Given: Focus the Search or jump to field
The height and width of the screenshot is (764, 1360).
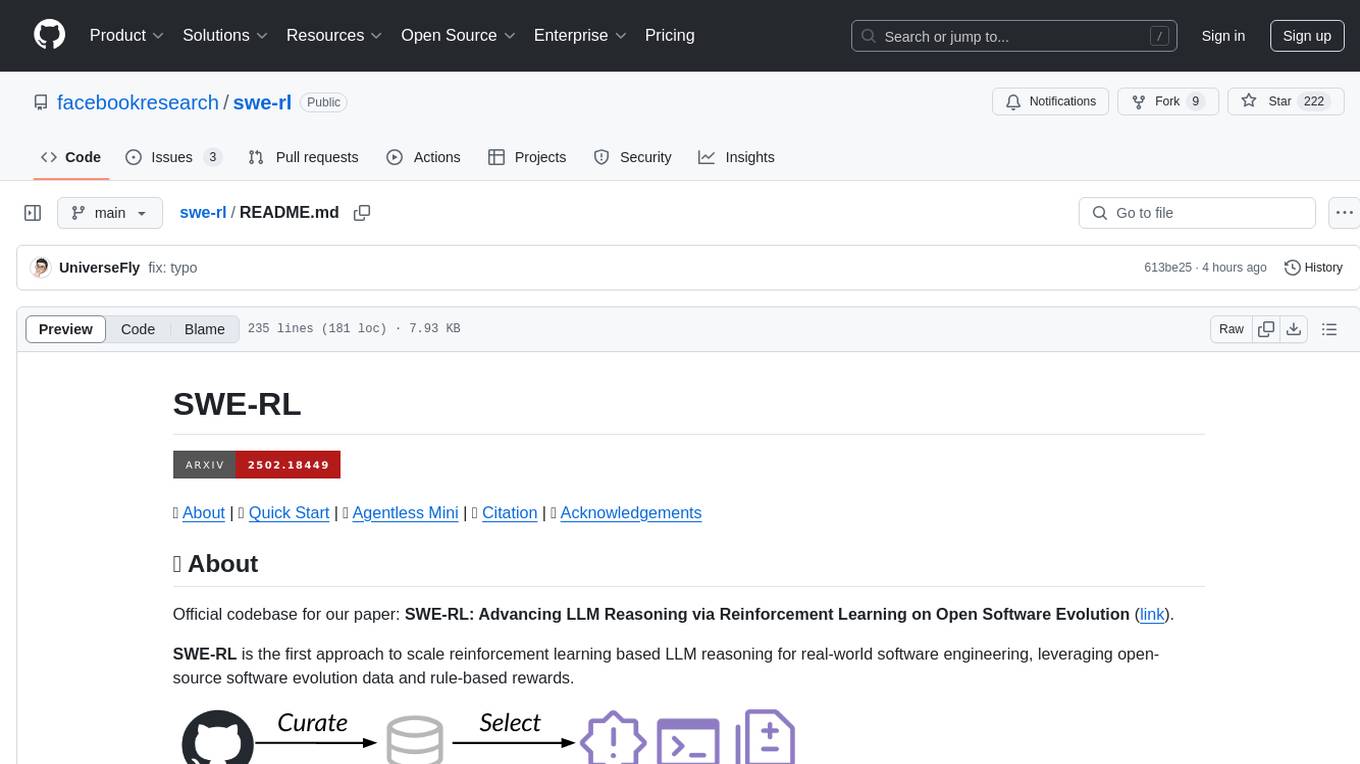Looking at the screenshot, I should [x=1015, y=36].
